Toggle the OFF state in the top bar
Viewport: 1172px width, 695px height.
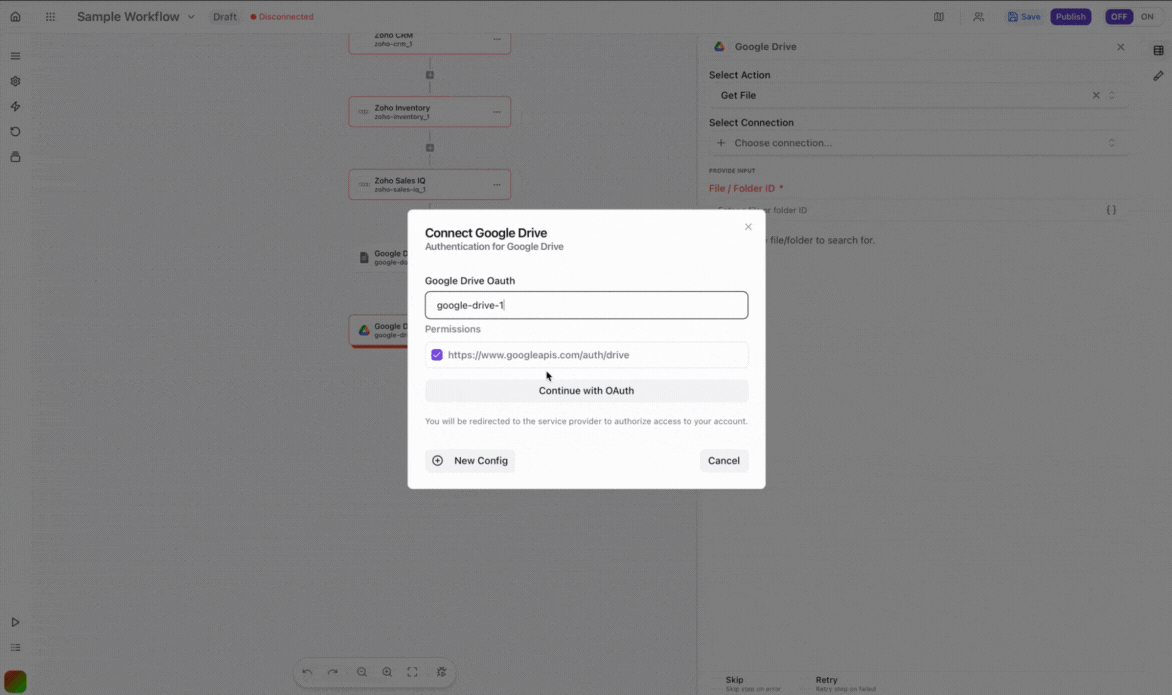1119,16
